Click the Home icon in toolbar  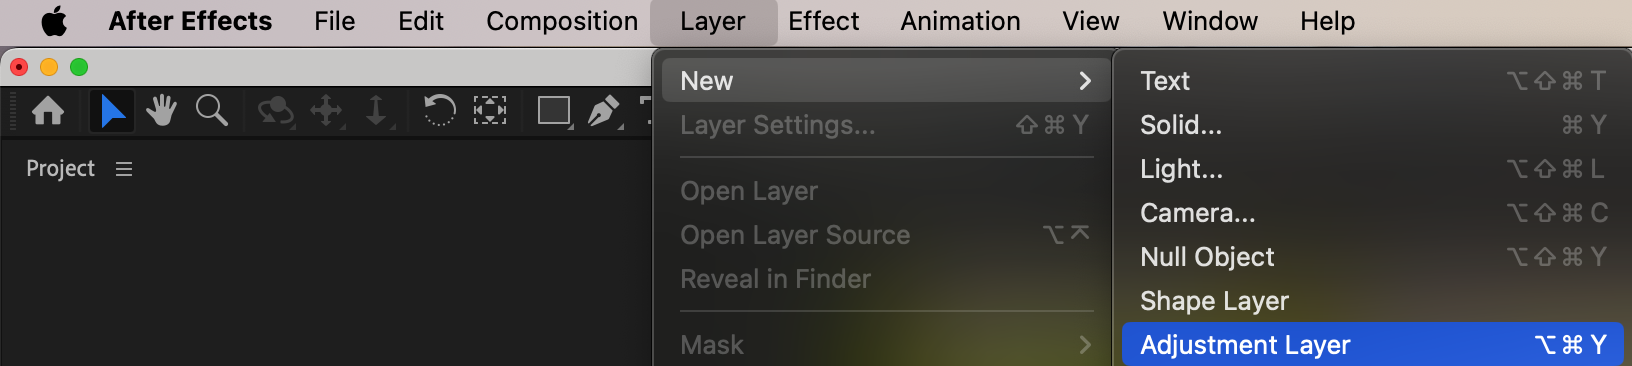click(48, 110)
